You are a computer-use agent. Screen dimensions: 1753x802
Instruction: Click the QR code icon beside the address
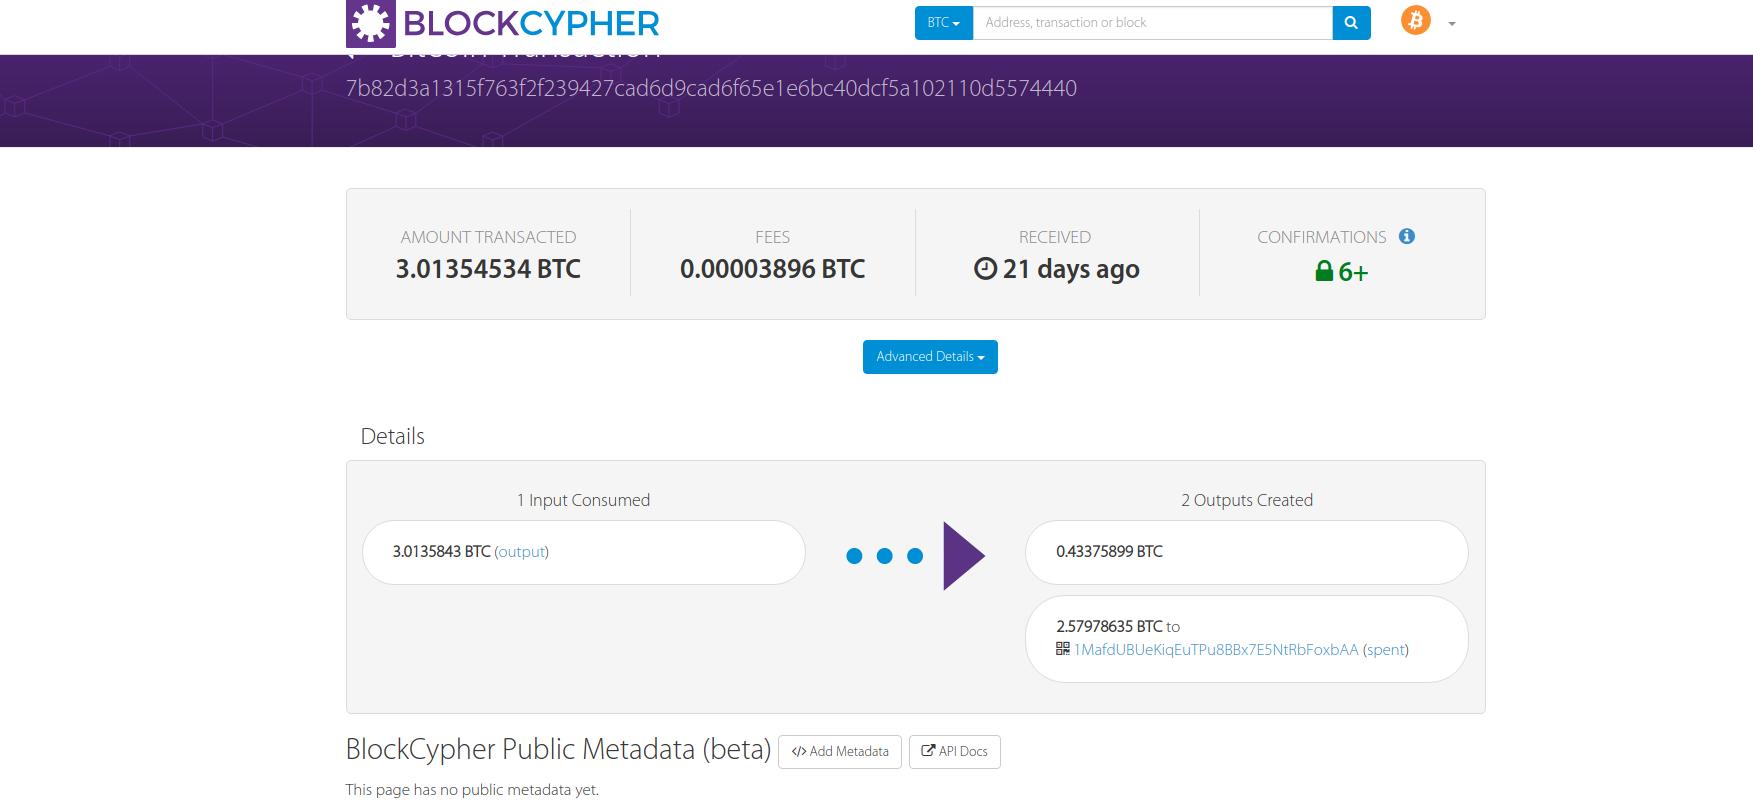click(1063, 649)
